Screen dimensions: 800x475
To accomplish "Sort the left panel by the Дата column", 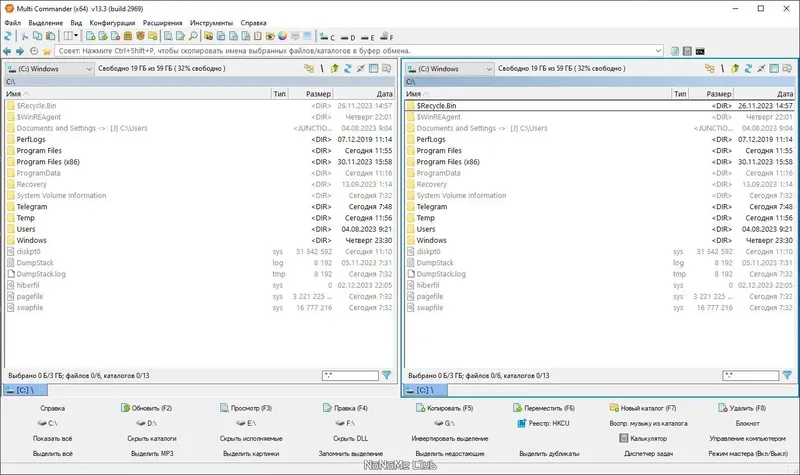I will (x=364, y=94).
